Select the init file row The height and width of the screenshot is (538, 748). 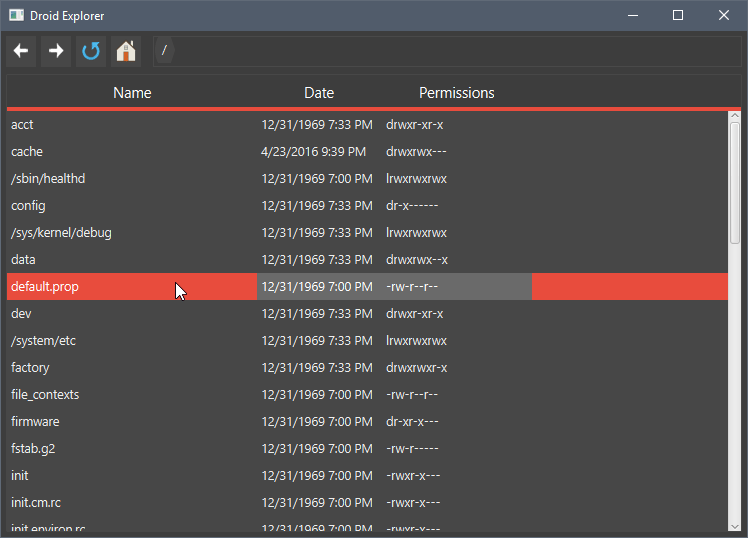tap(367, 476)
